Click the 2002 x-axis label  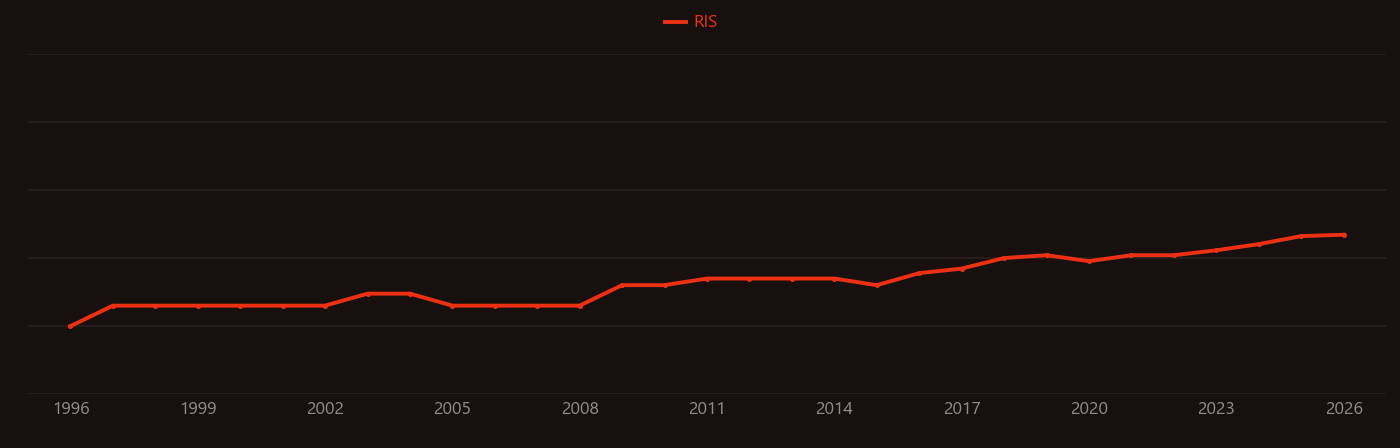click(325, 408)
